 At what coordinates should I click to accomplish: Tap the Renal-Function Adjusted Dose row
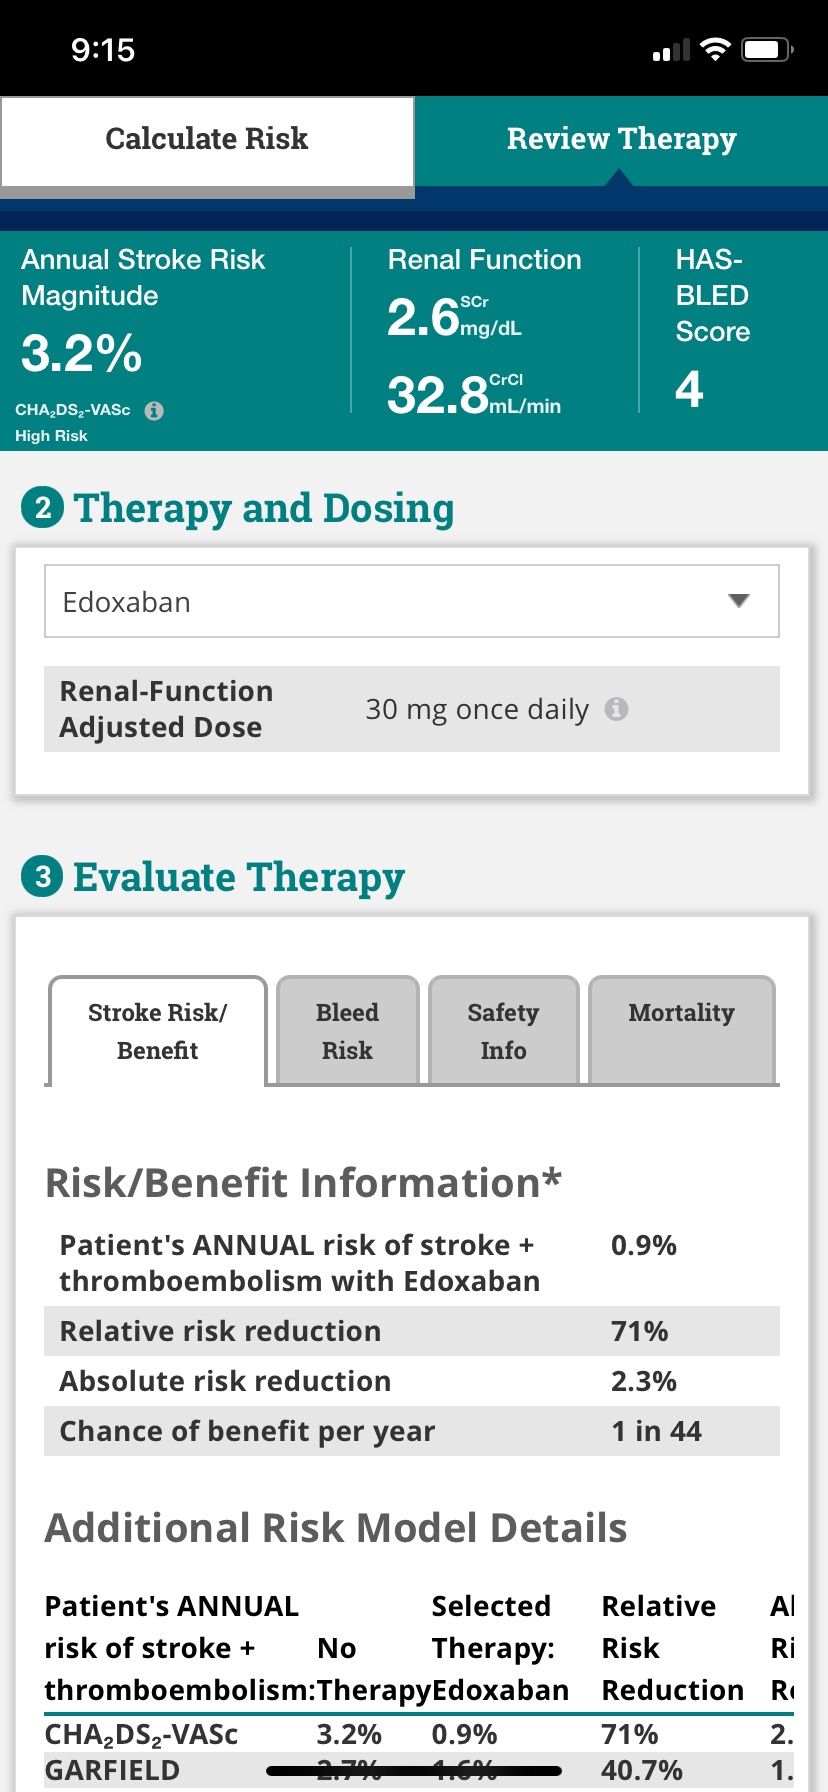coord(411,709)
